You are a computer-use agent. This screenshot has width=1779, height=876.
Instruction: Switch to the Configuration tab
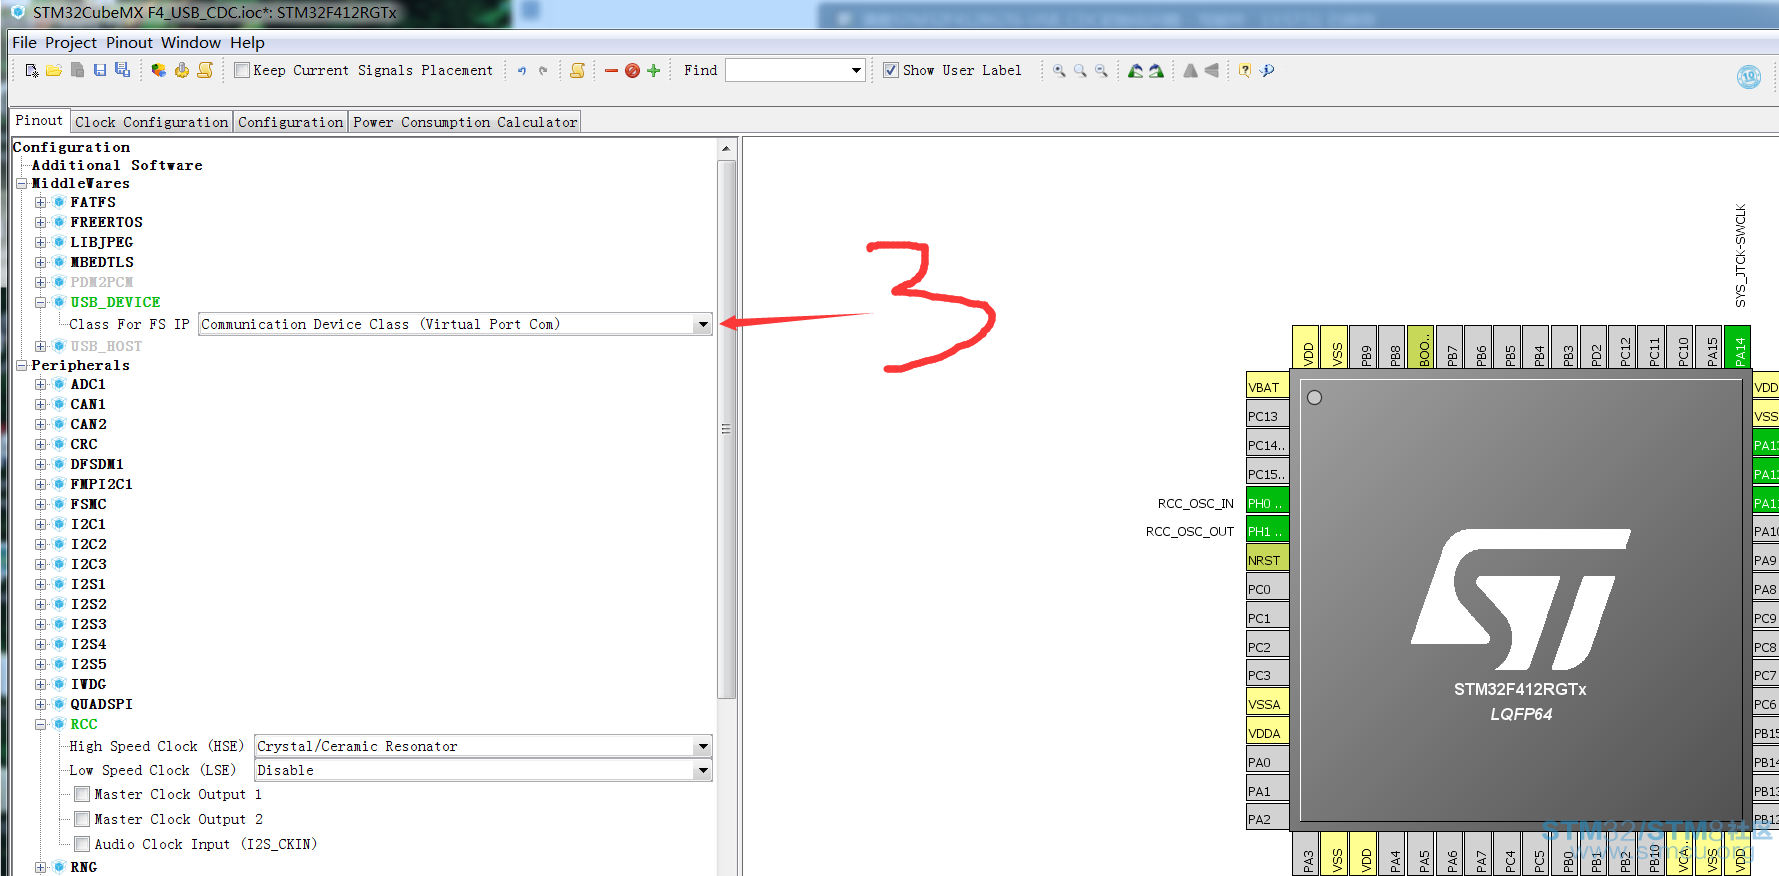click(x=291, y=122)
